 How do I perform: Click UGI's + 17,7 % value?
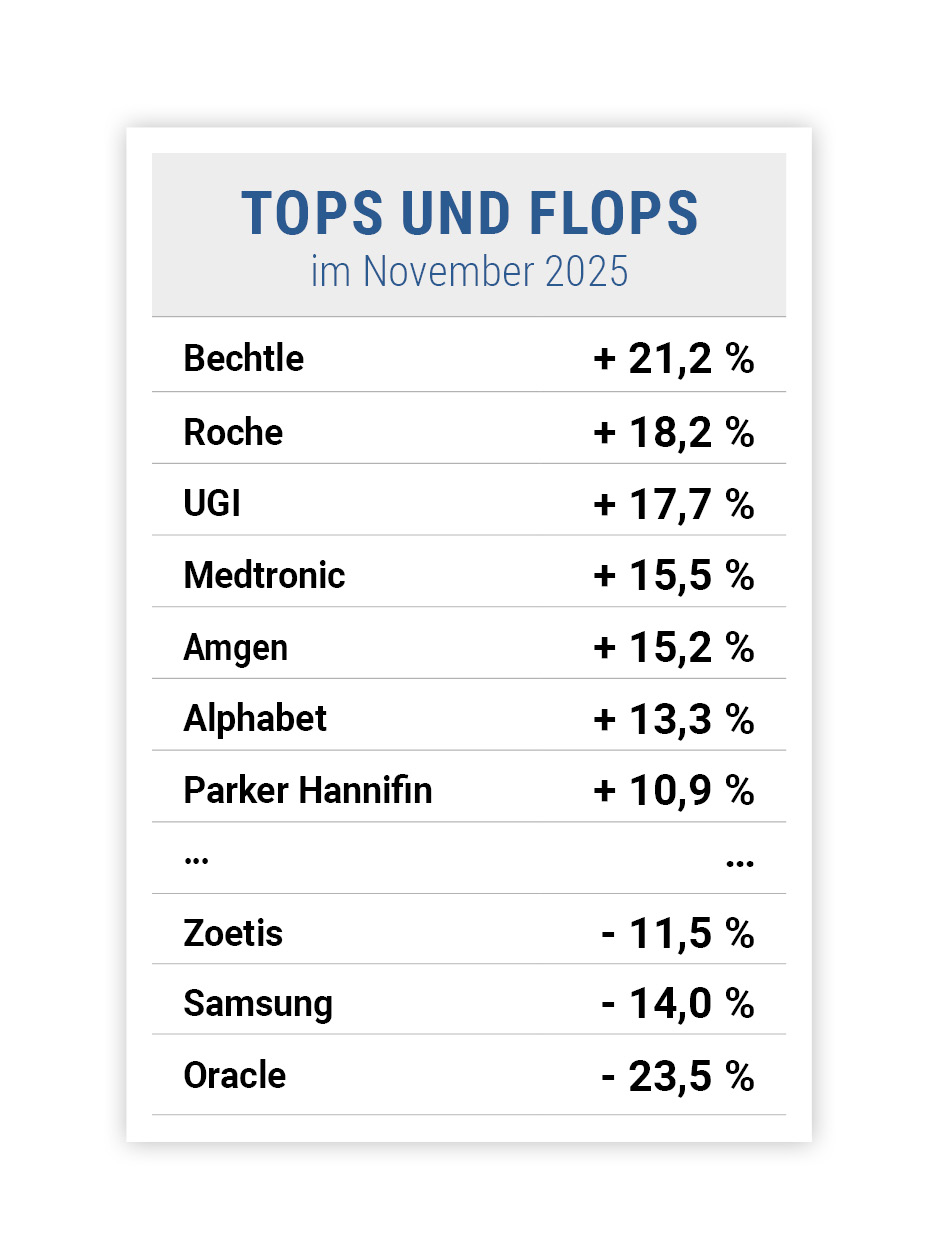click(673, 504)
